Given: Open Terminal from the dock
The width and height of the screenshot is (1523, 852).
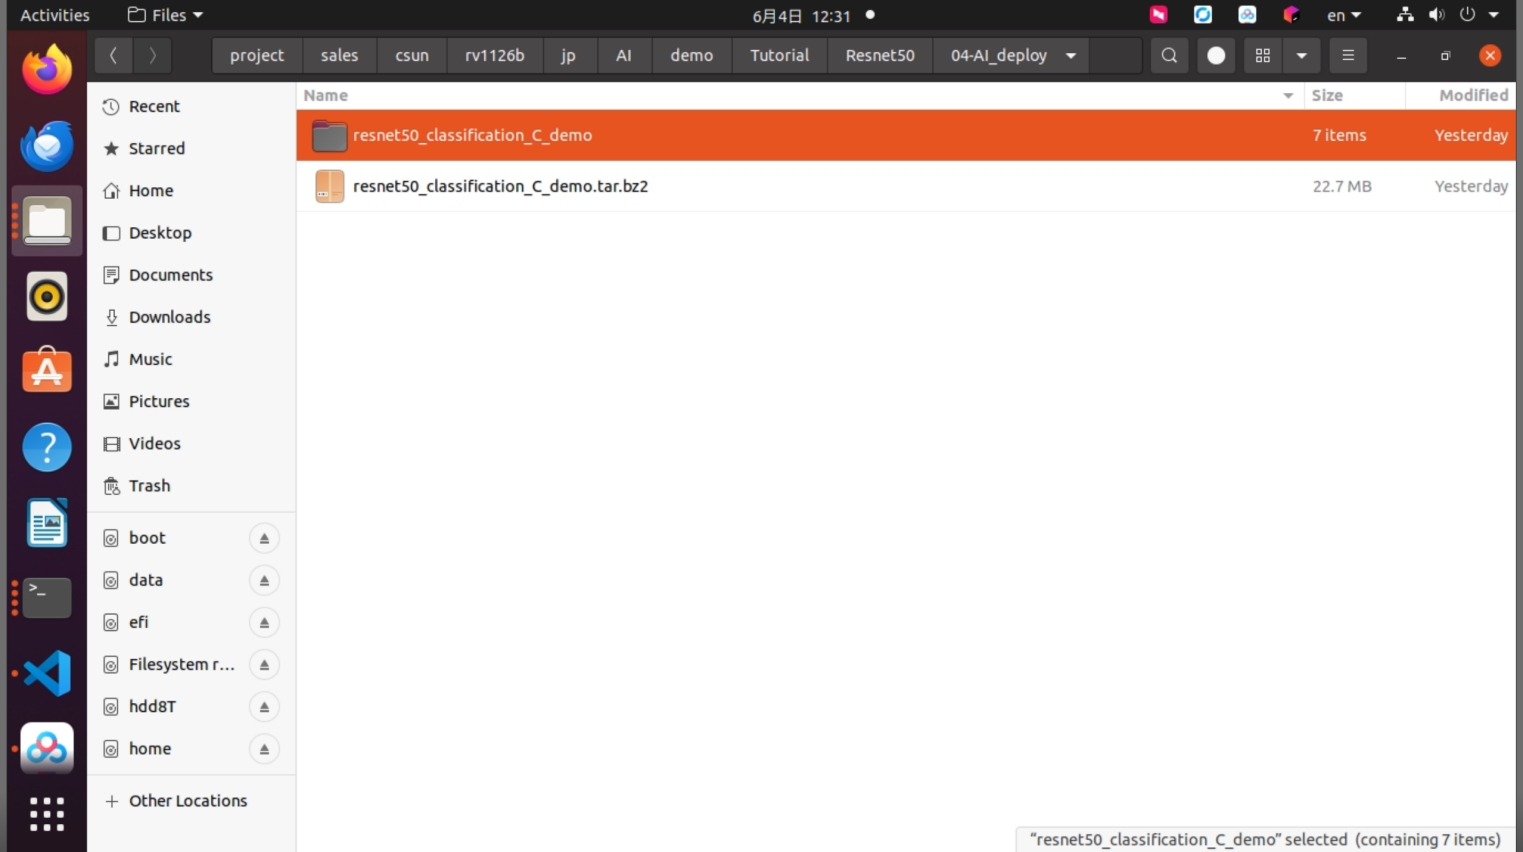Looking at the screenshot, I should tap(47, 598).
